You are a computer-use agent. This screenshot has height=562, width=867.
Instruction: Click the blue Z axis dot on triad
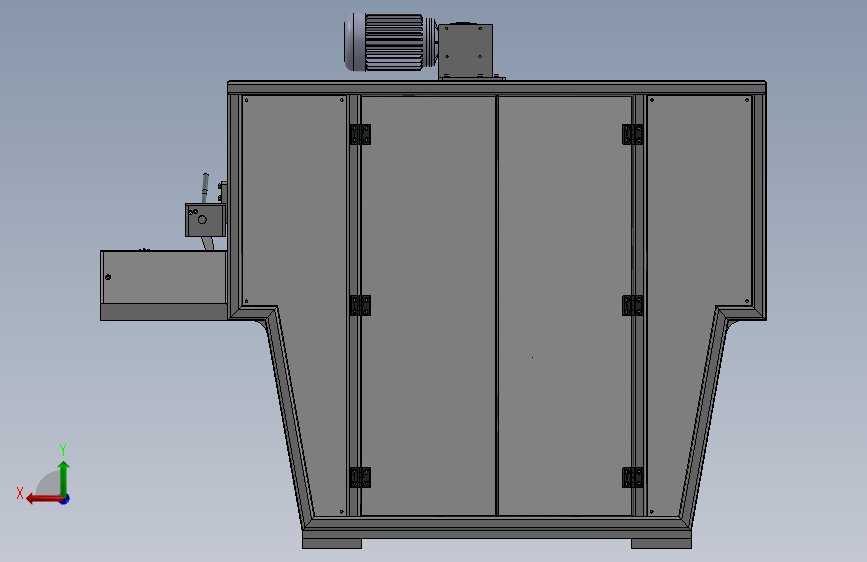click(65, 499)
